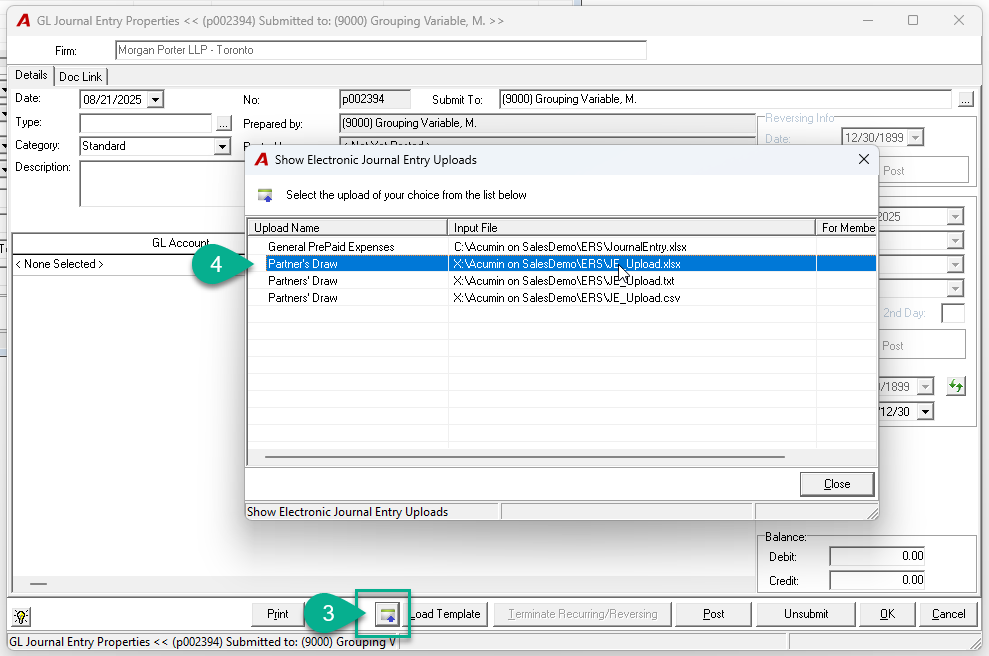This screenshot has height=656, width=989.
Task: Sort by the Input File column header
Action: pos(631,228)
